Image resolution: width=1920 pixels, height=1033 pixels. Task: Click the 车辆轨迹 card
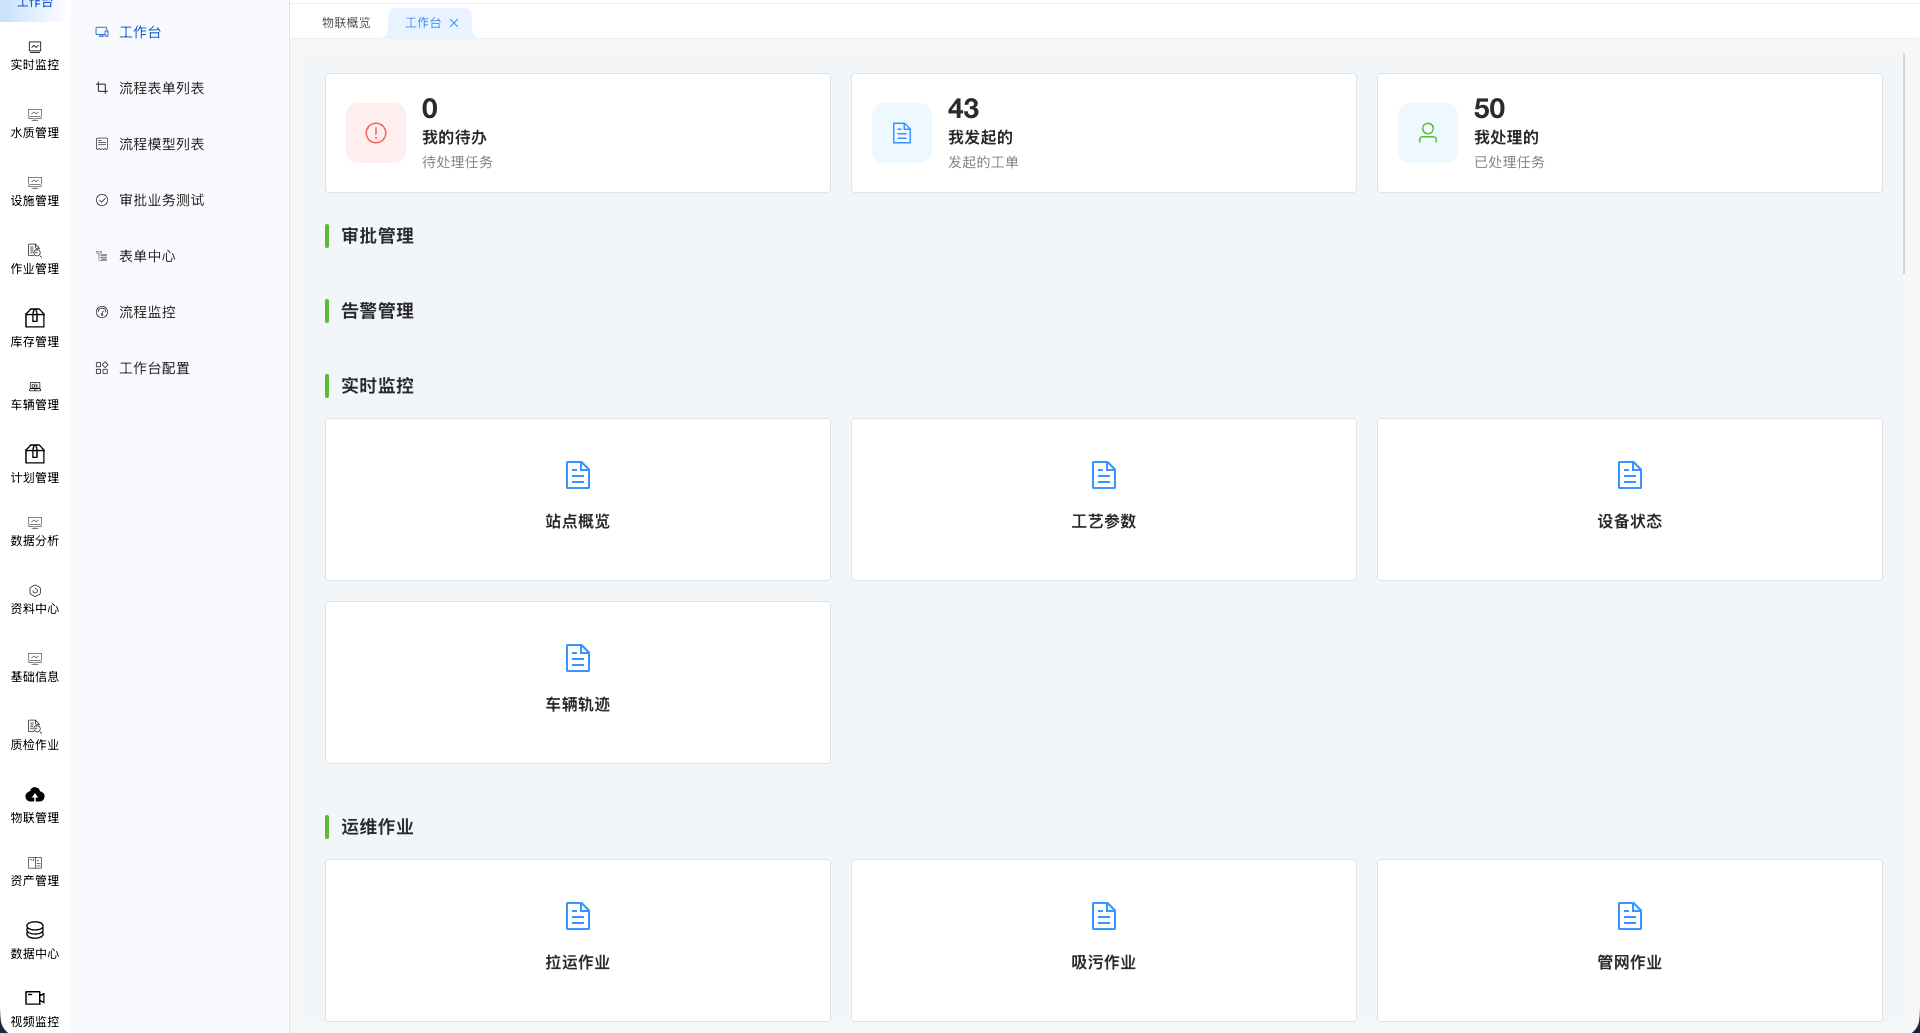click(578, 682)
